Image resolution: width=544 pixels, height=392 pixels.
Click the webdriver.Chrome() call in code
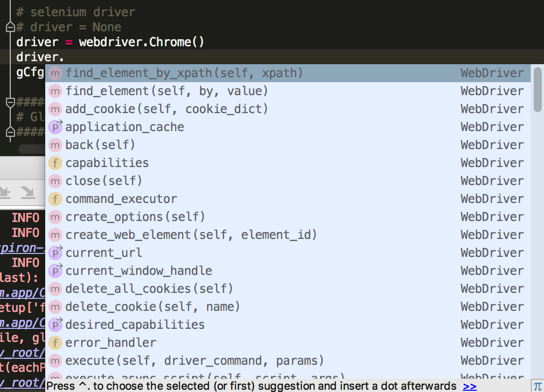[x=142, y=42]
